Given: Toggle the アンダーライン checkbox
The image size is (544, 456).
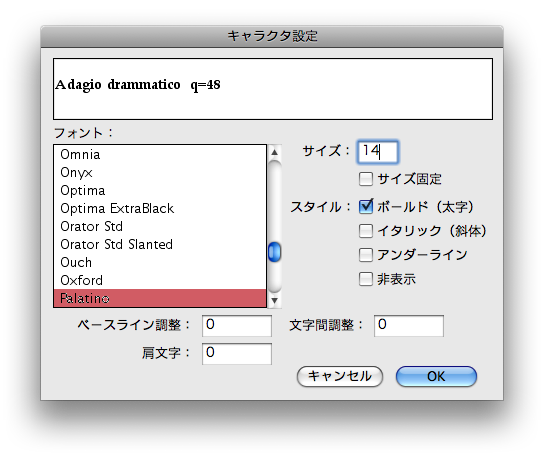Looking at the screenshot, I should tap(366, 255).
